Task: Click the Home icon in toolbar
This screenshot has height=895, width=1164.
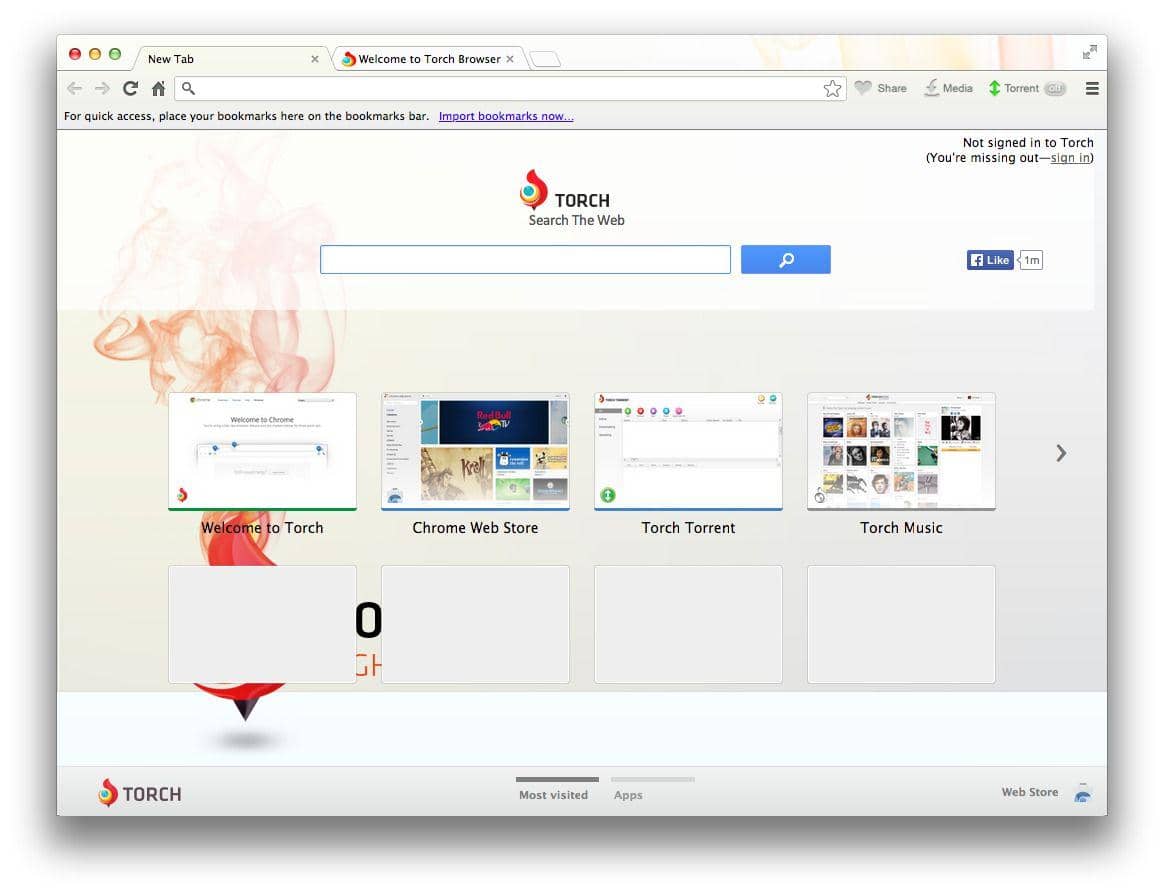Action: click(x=158, y=88)
